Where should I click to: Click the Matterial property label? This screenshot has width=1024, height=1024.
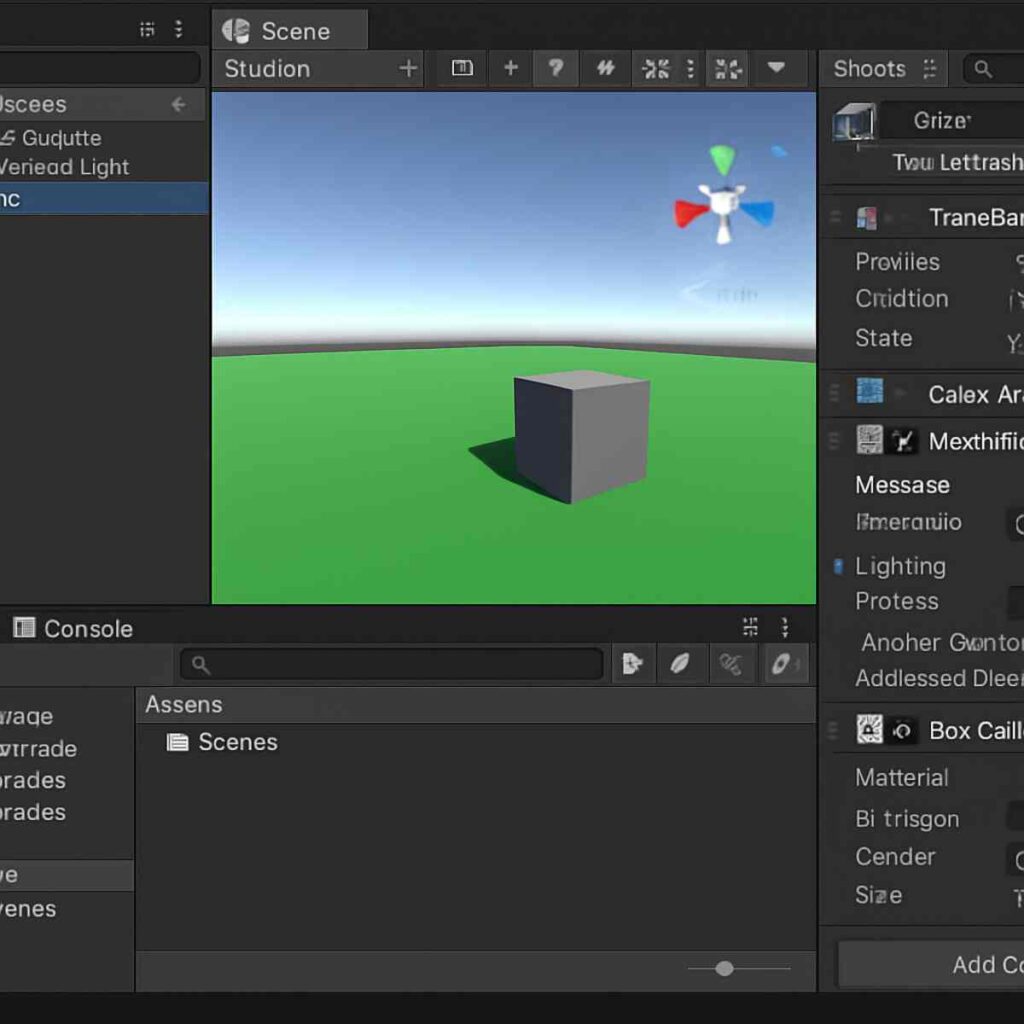[x=901, y=777]
